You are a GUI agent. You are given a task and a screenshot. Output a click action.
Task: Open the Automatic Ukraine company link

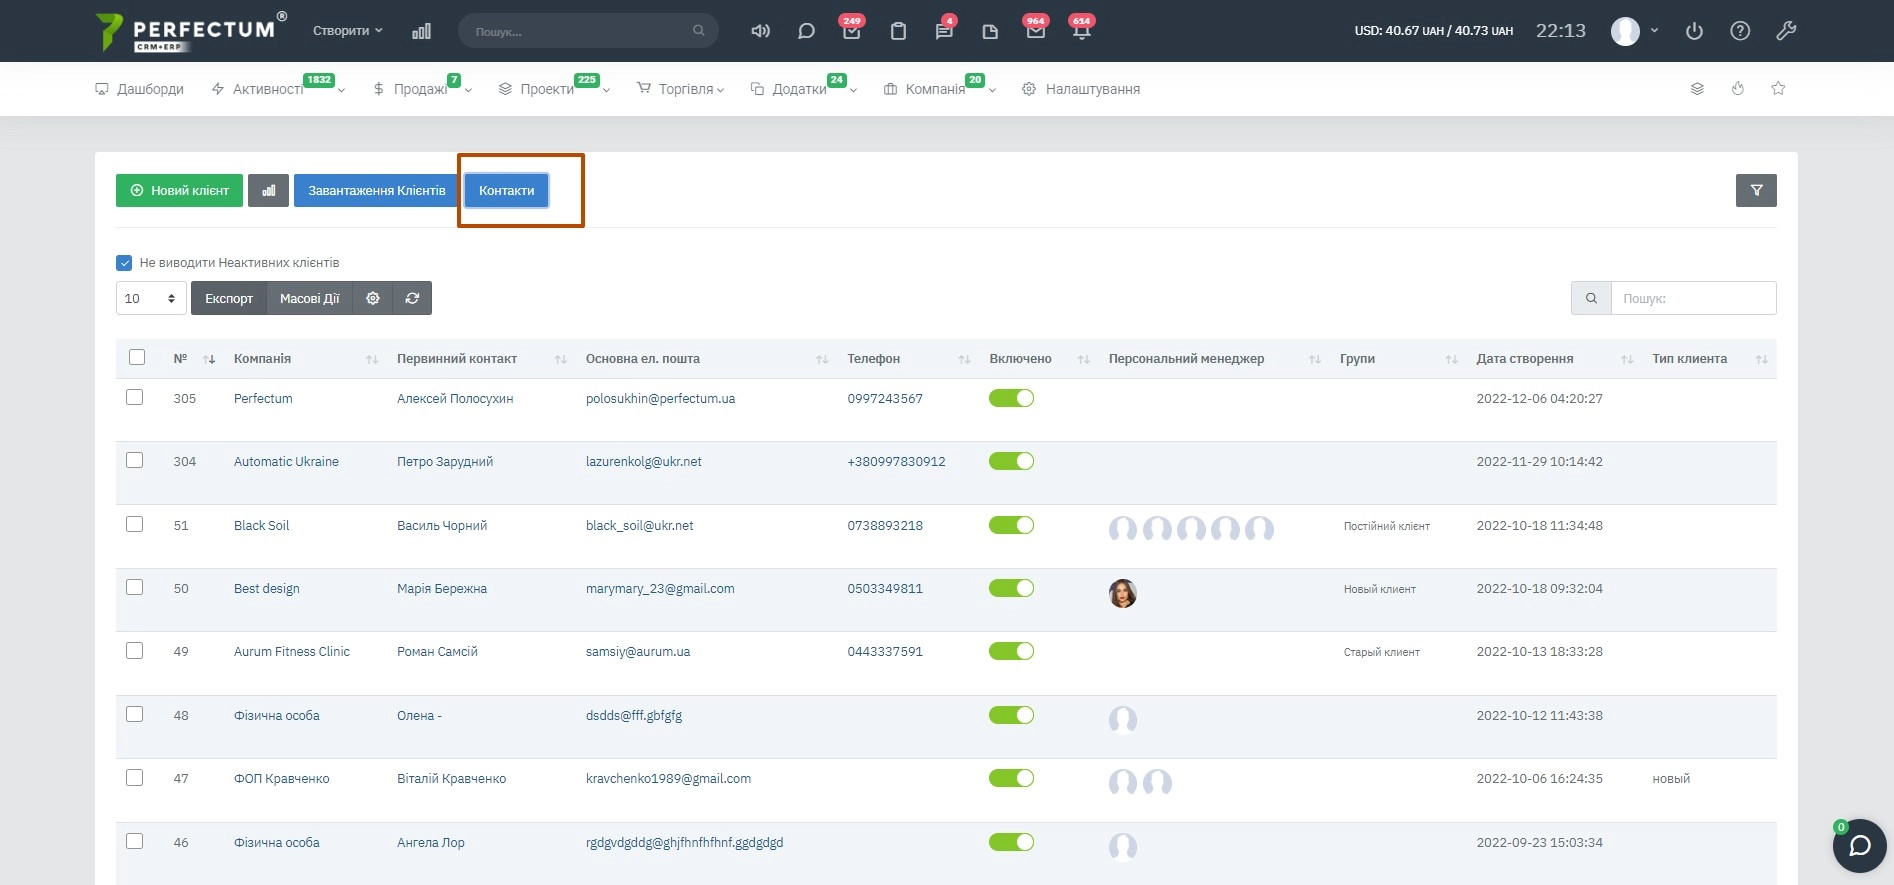click(x=286, y=461)
